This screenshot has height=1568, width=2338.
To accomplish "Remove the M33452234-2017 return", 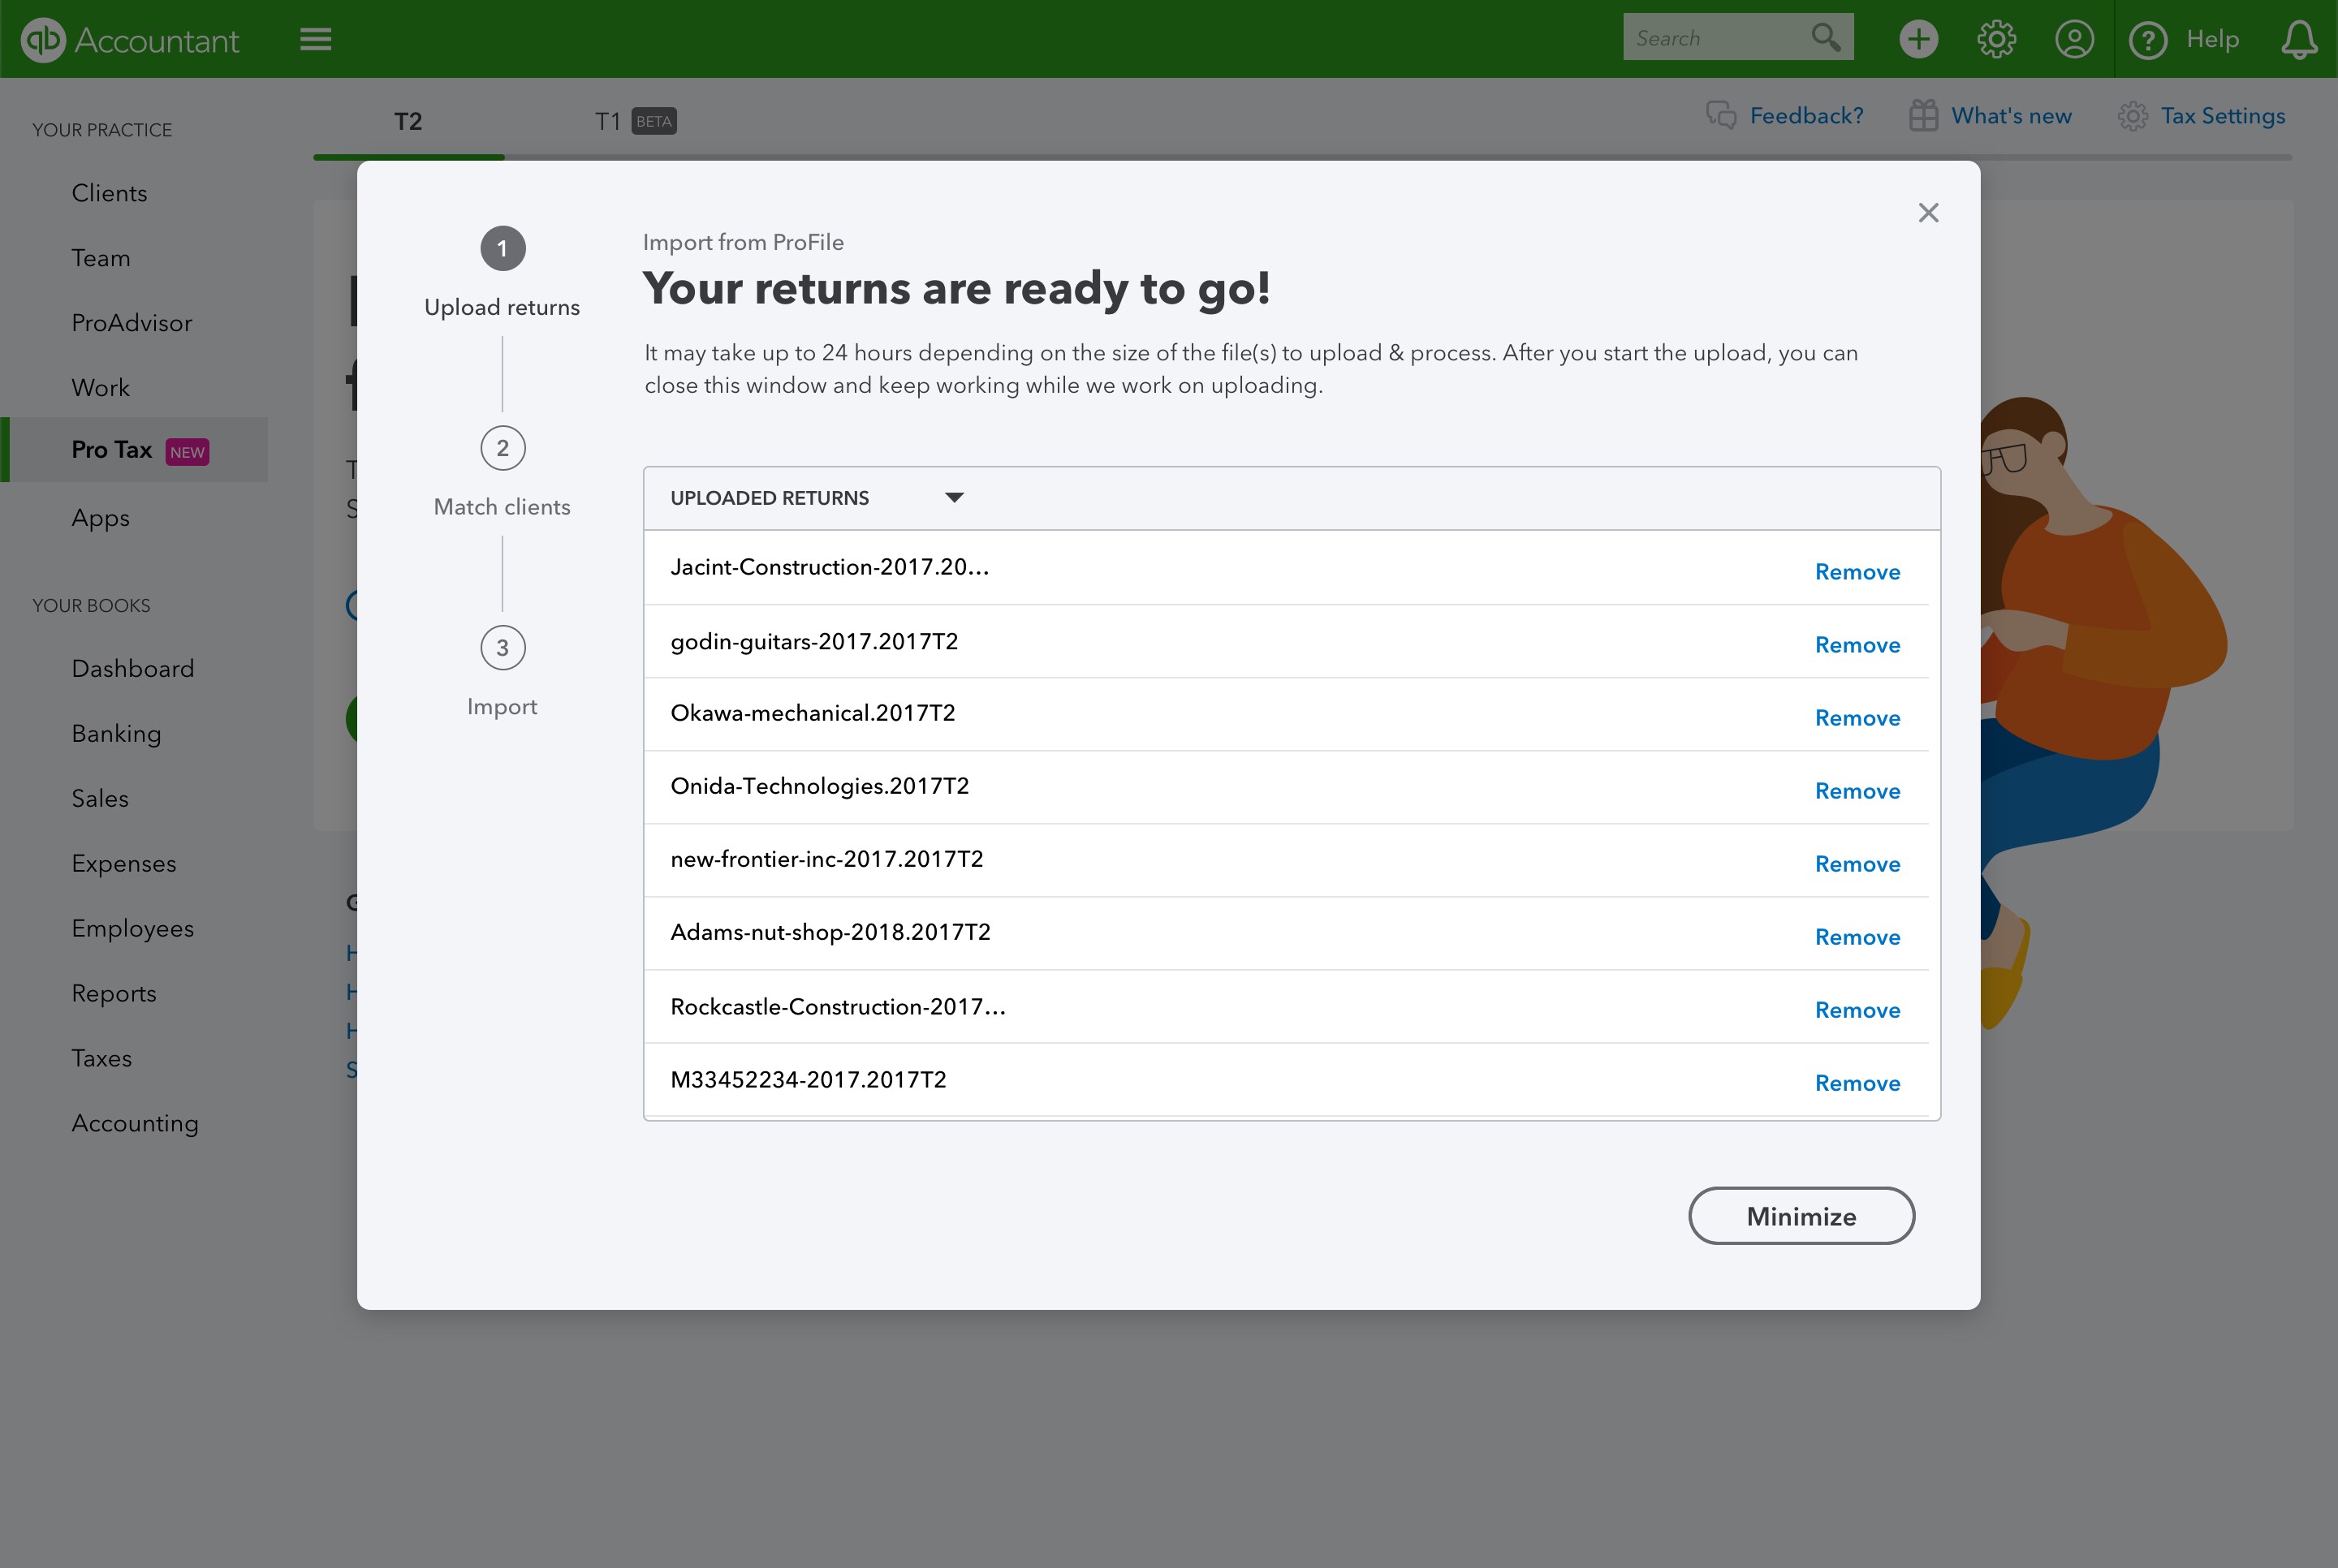I will point(1857,1083).
